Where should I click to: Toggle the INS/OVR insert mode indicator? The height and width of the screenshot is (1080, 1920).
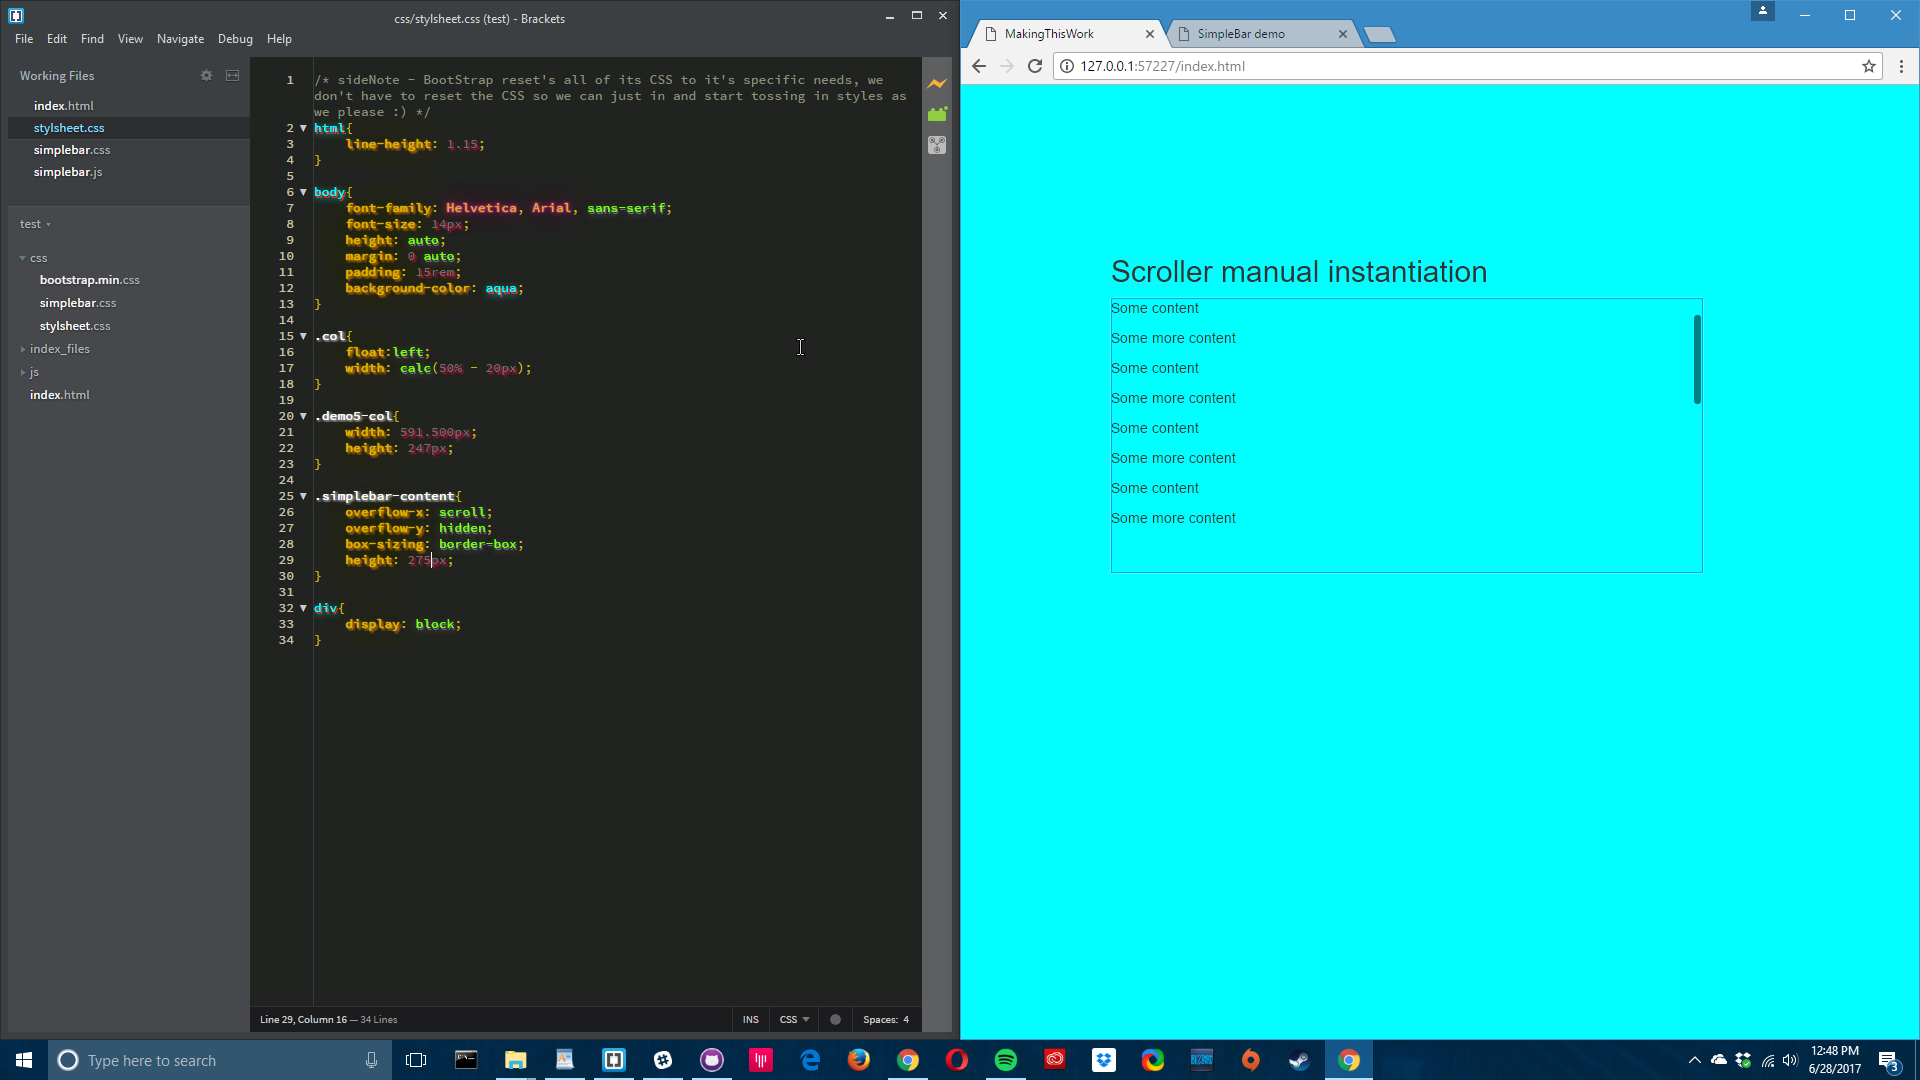point(750,1019)
